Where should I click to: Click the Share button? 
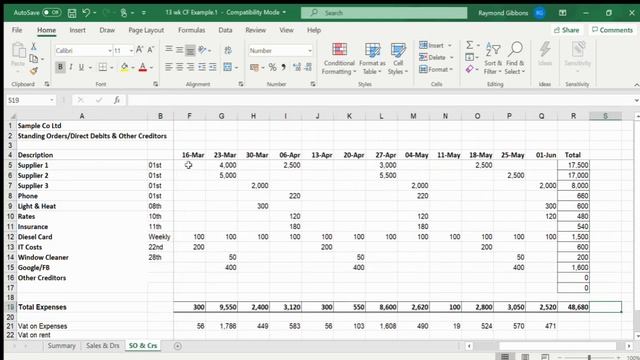pos(567,30)
